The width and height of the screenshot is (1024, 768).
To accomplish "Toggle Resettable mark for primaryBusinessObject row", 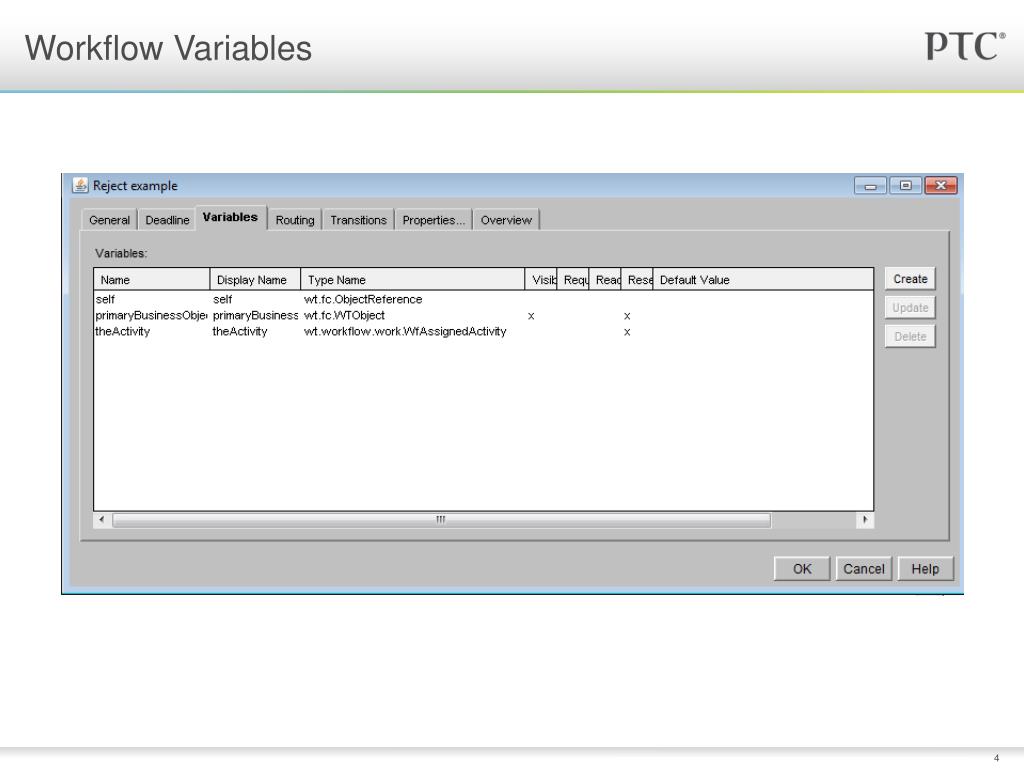I will tap(627, 315).
